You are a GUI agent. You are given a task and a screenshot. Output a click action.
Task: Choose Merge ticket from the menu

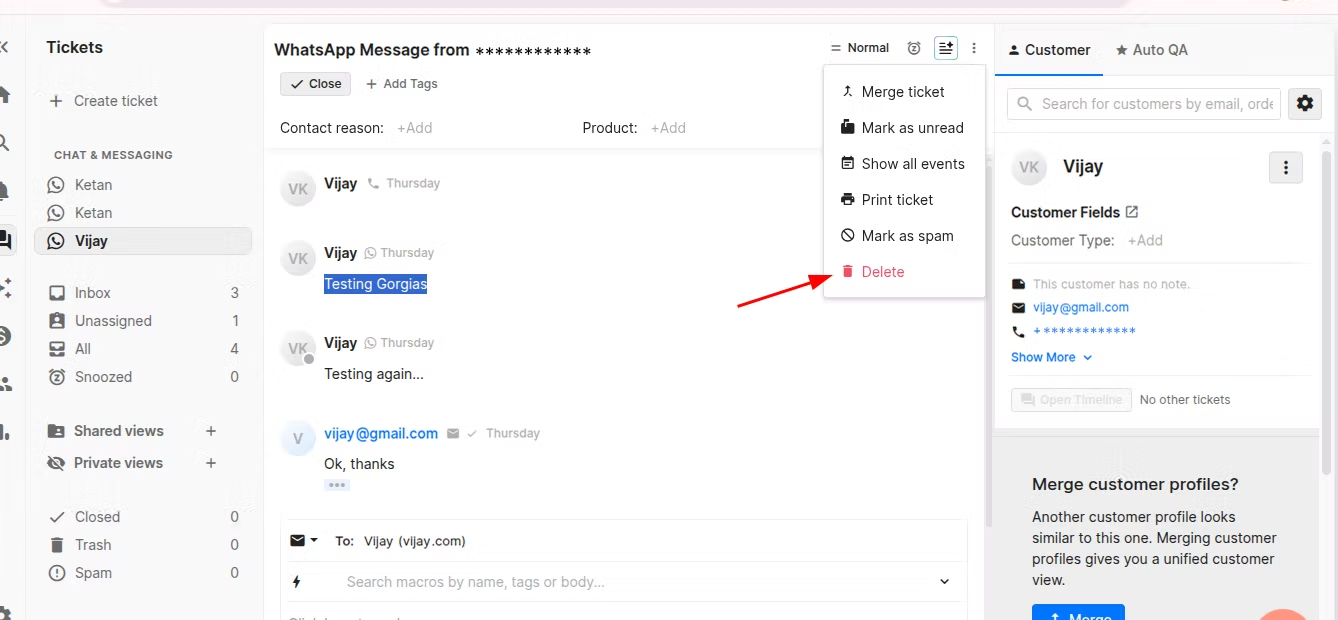tap(902, 92)
